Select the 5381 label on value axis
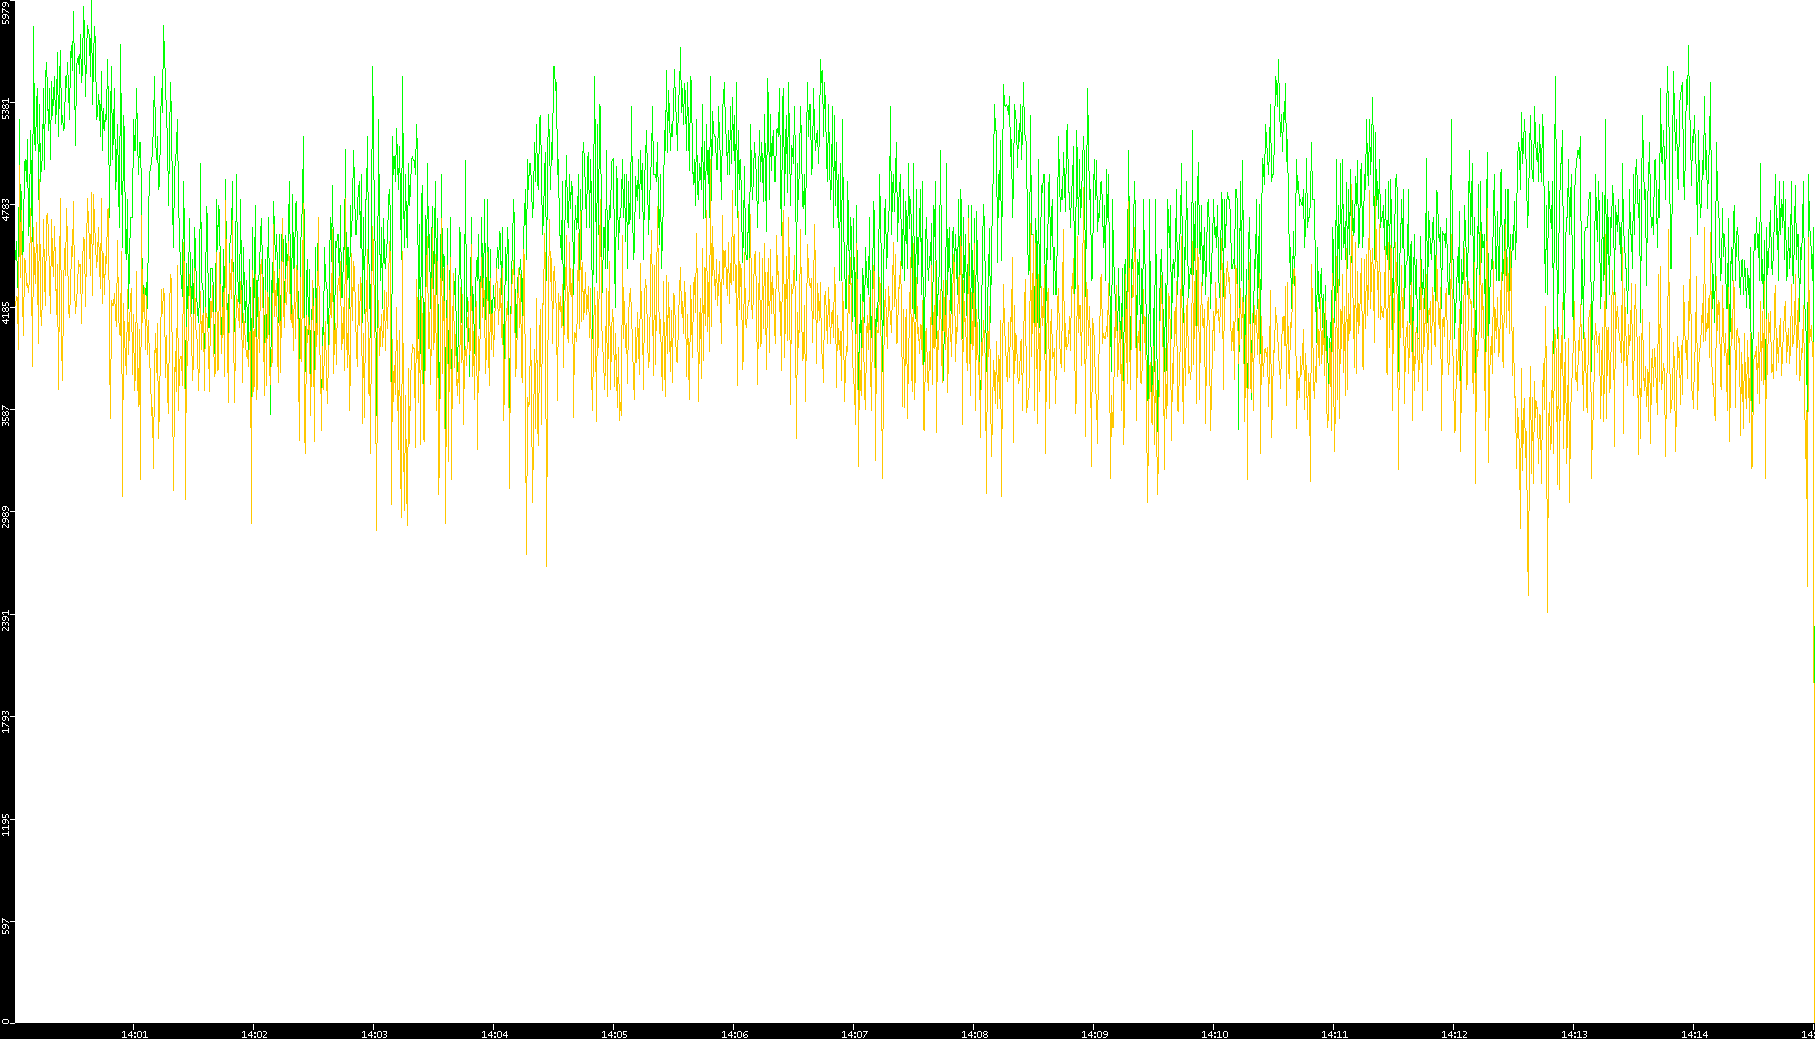 click(7, 108)
